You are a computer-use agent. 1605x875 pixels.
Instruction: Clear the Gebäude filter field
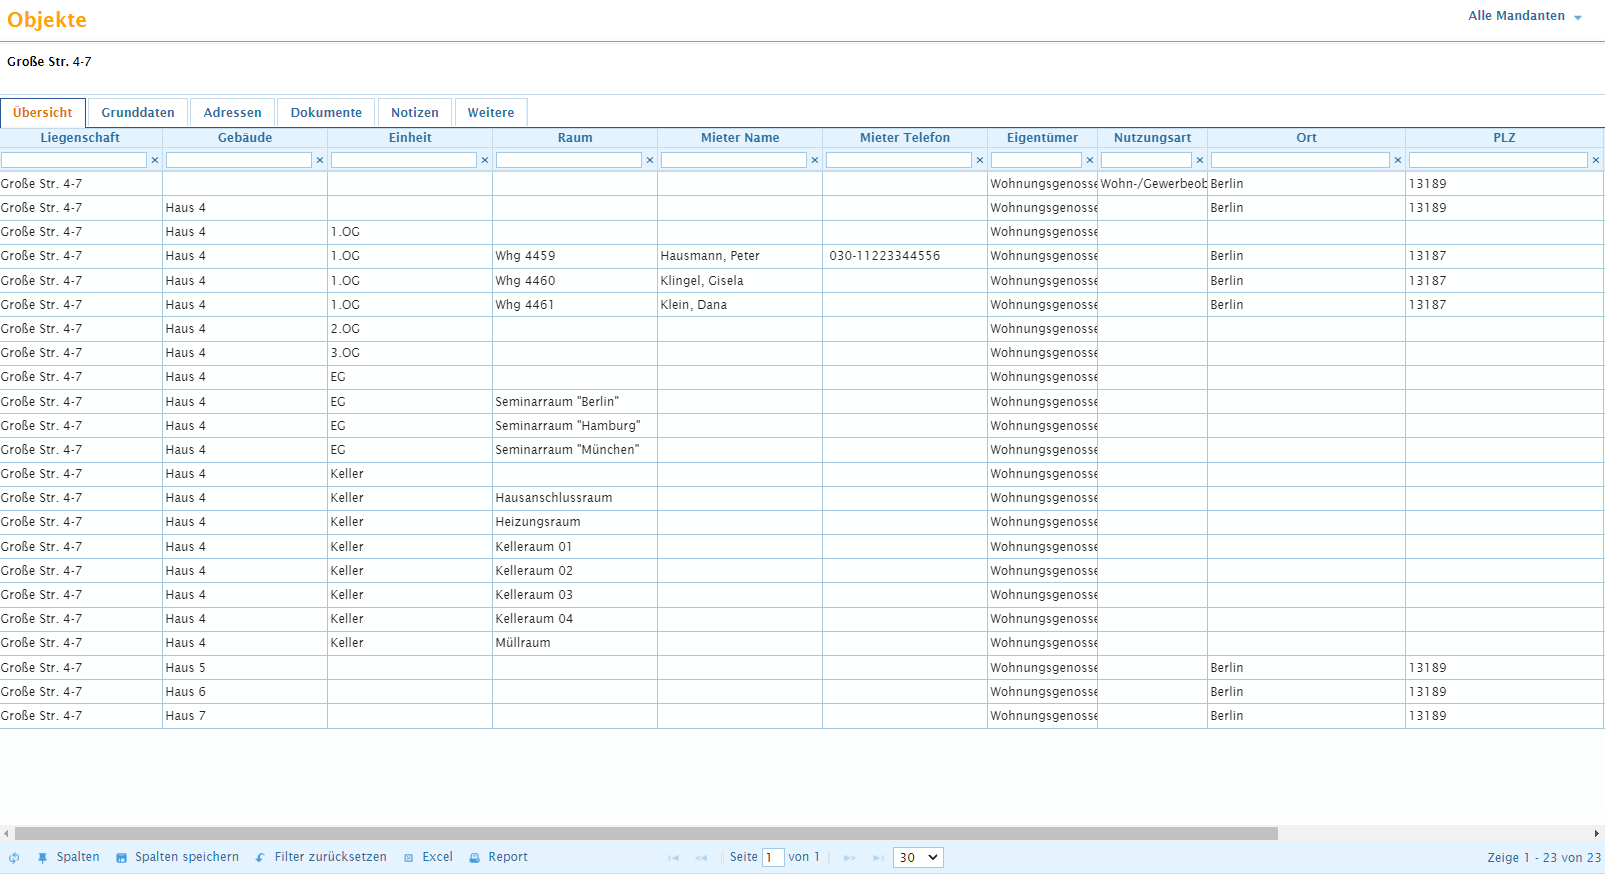pos(320,160)
